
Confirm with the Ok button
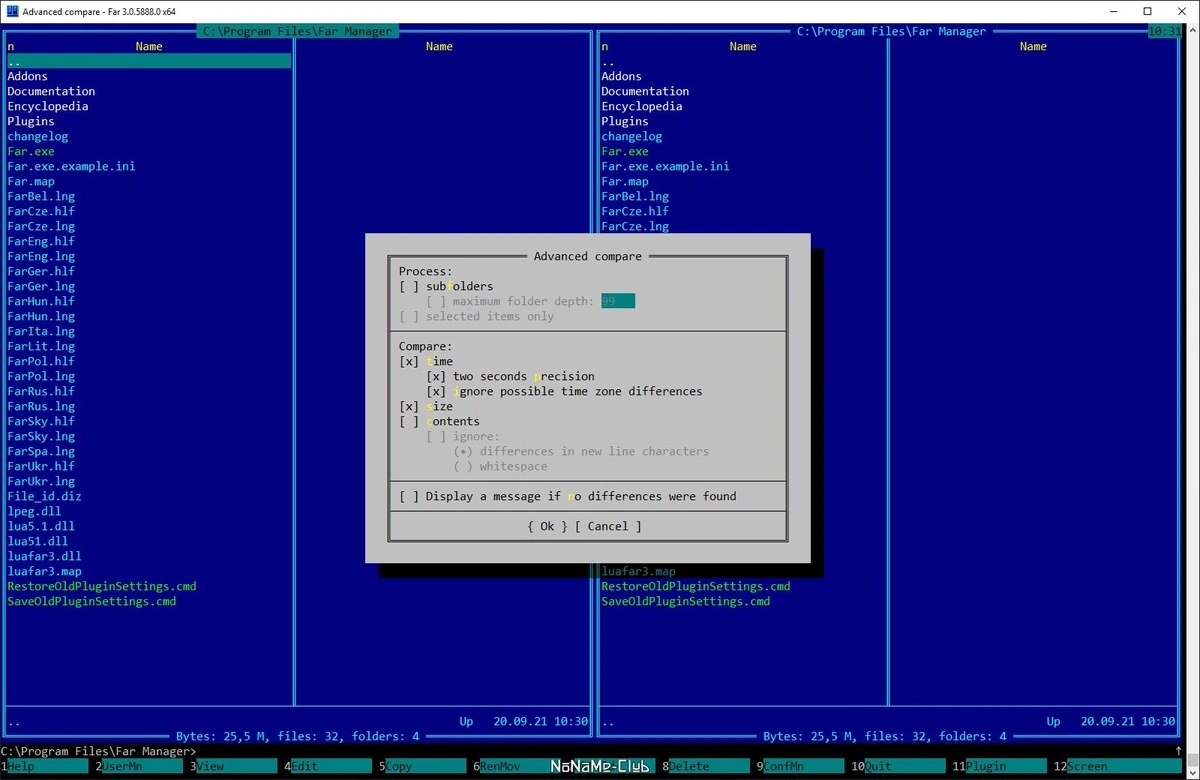547,526
